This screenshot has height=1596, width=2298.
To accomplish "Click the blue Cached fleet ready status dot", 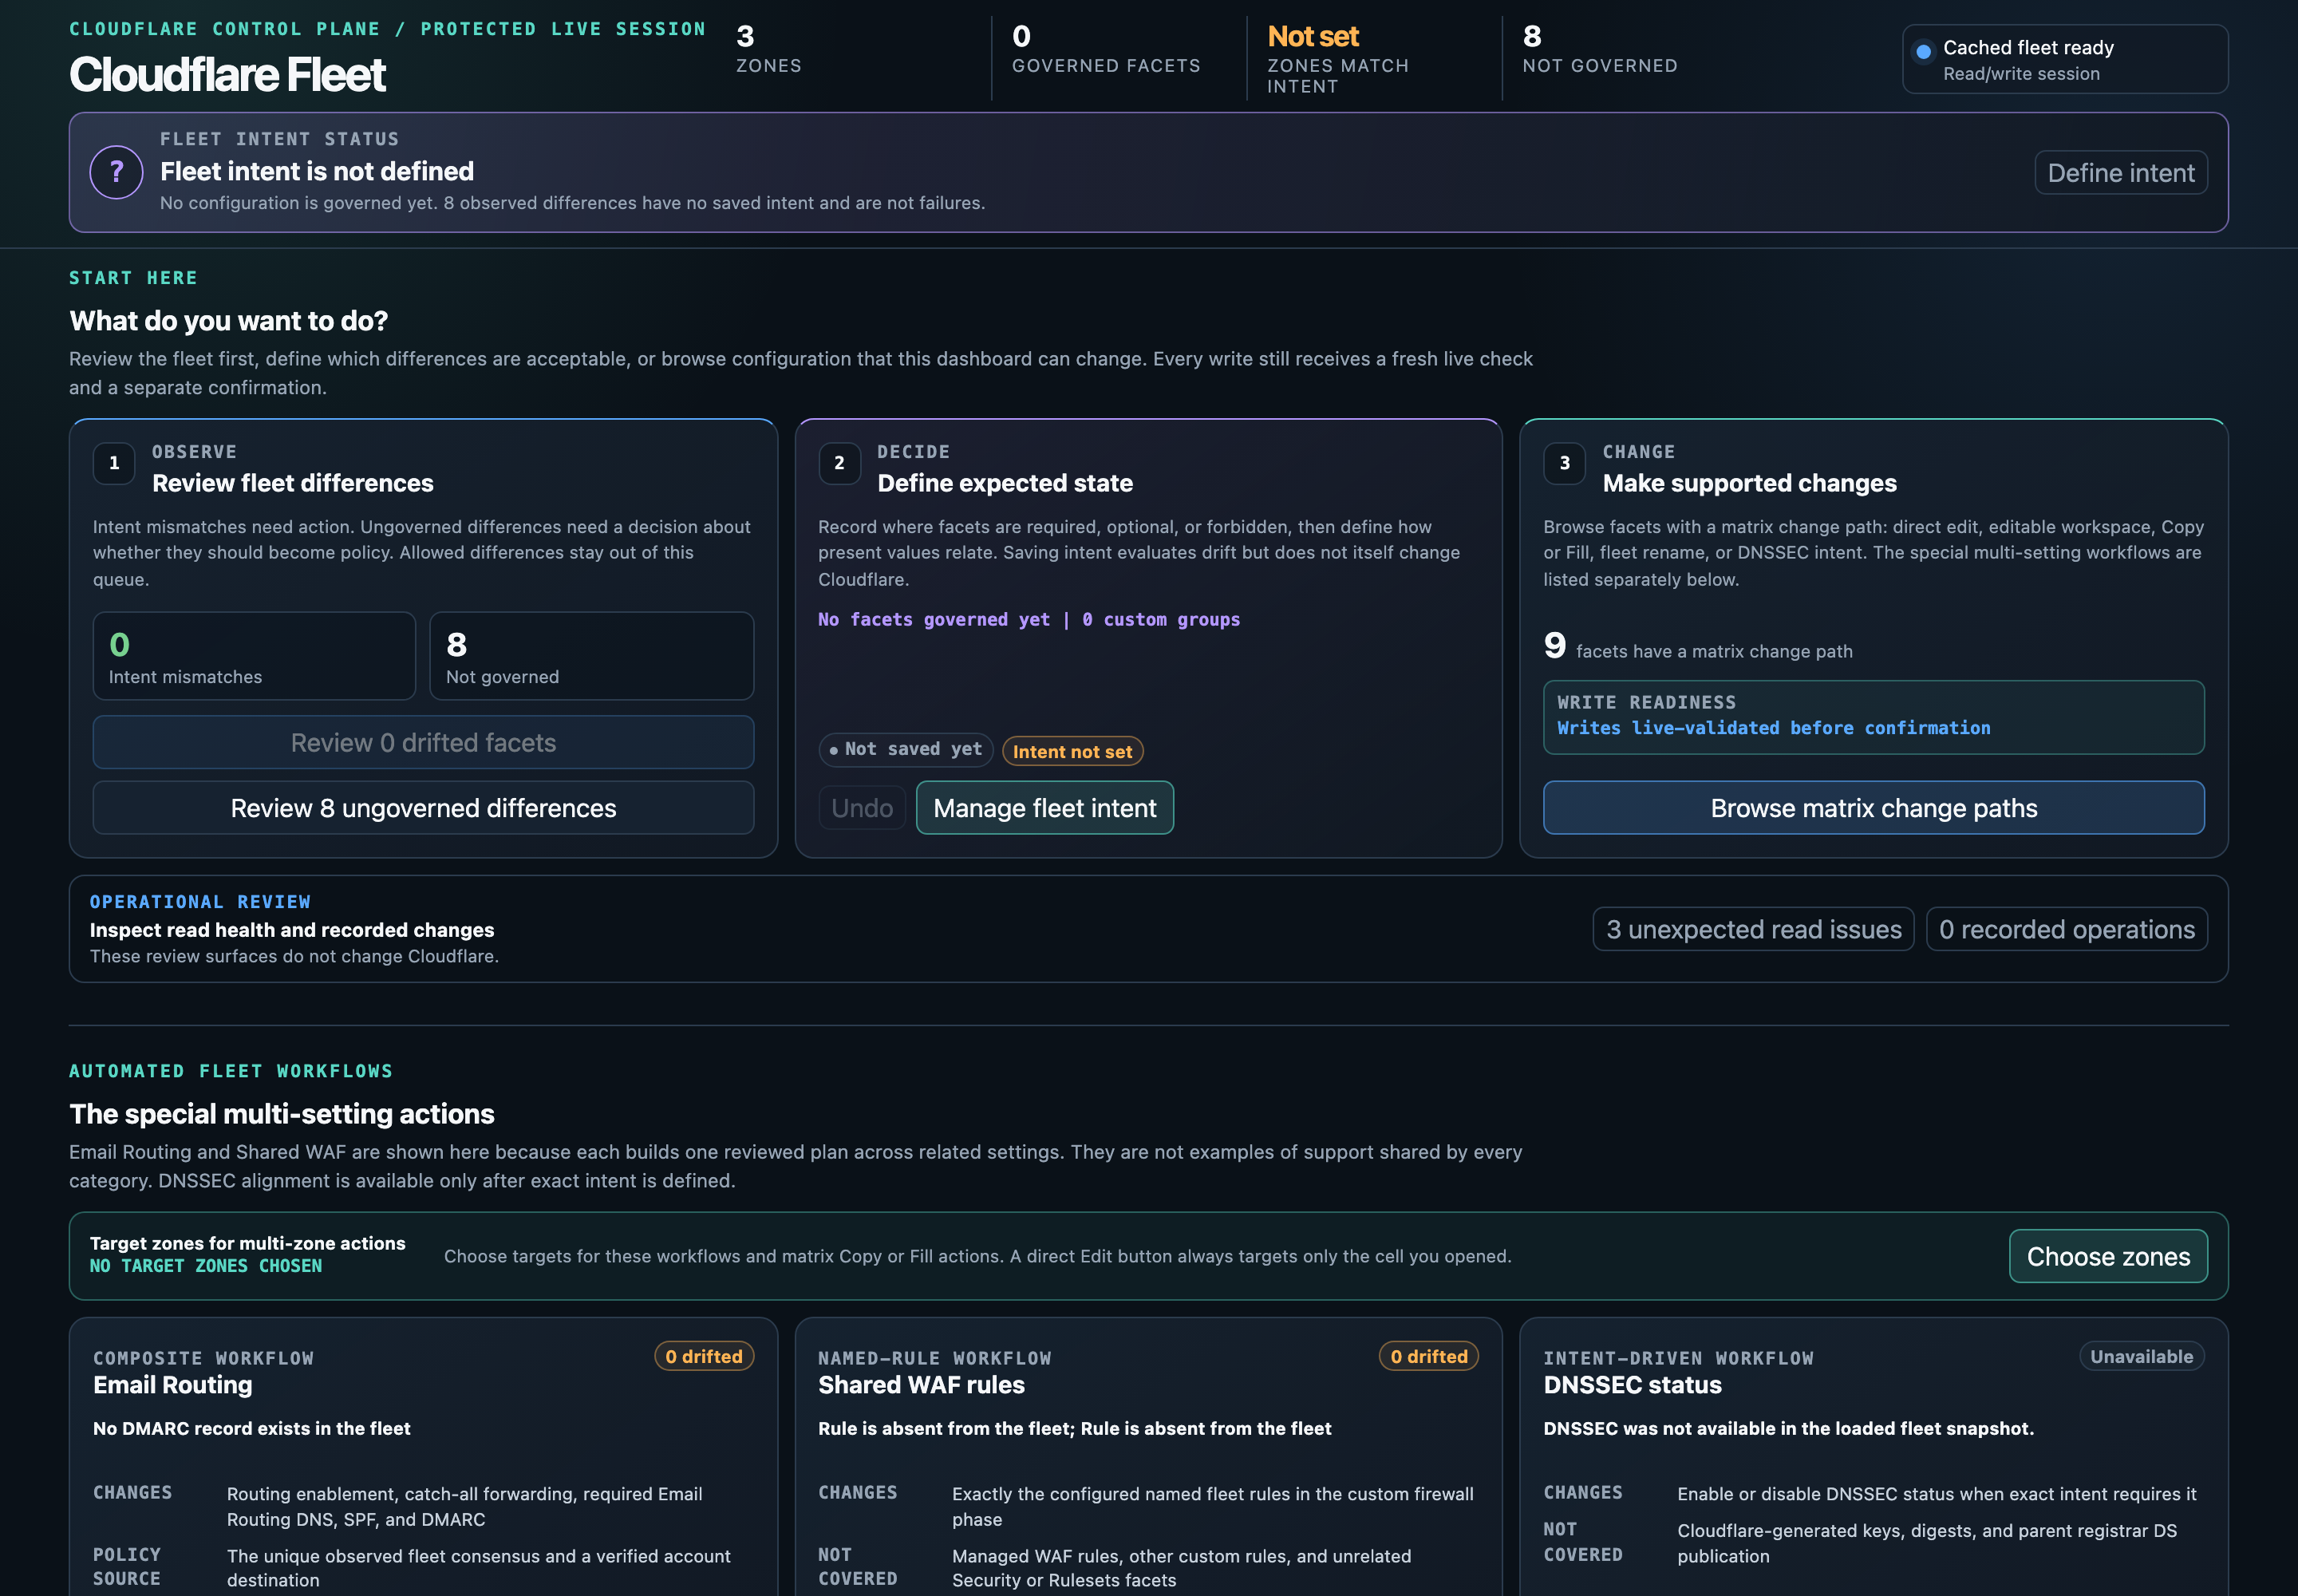I will (x=1923, y=51).
